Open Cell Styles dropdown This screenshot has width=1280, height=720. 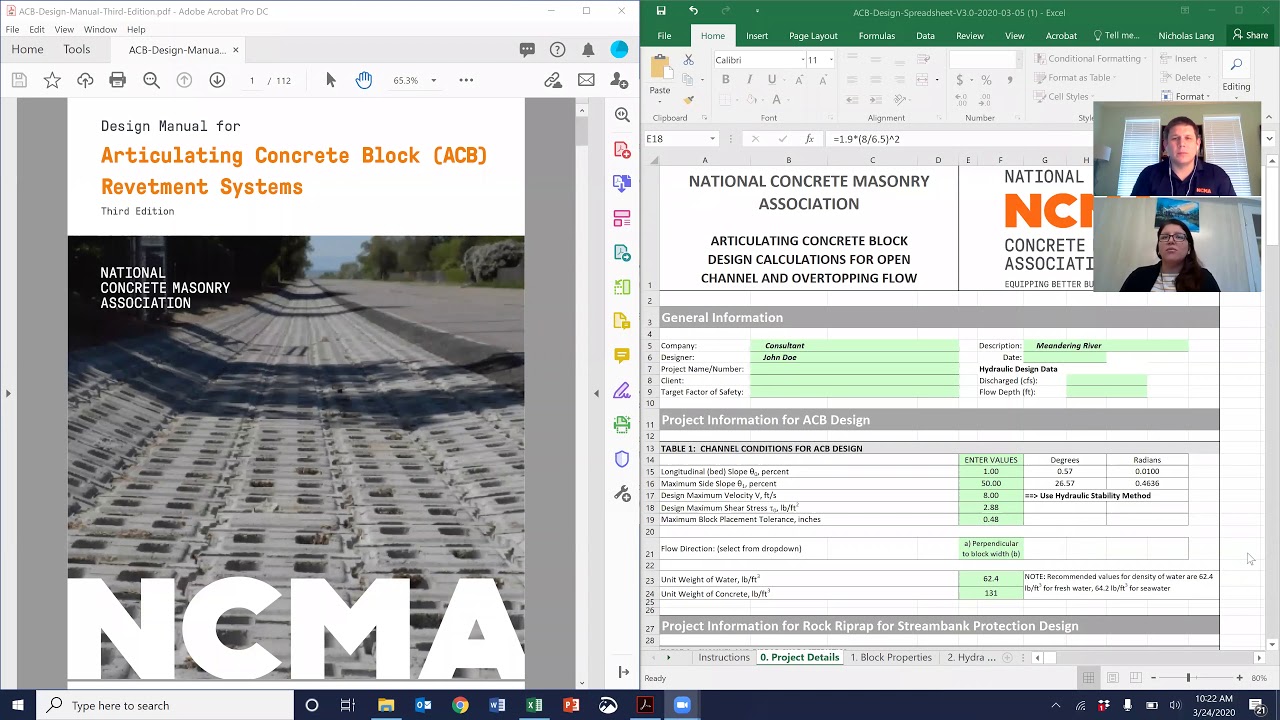(1065, 97)
